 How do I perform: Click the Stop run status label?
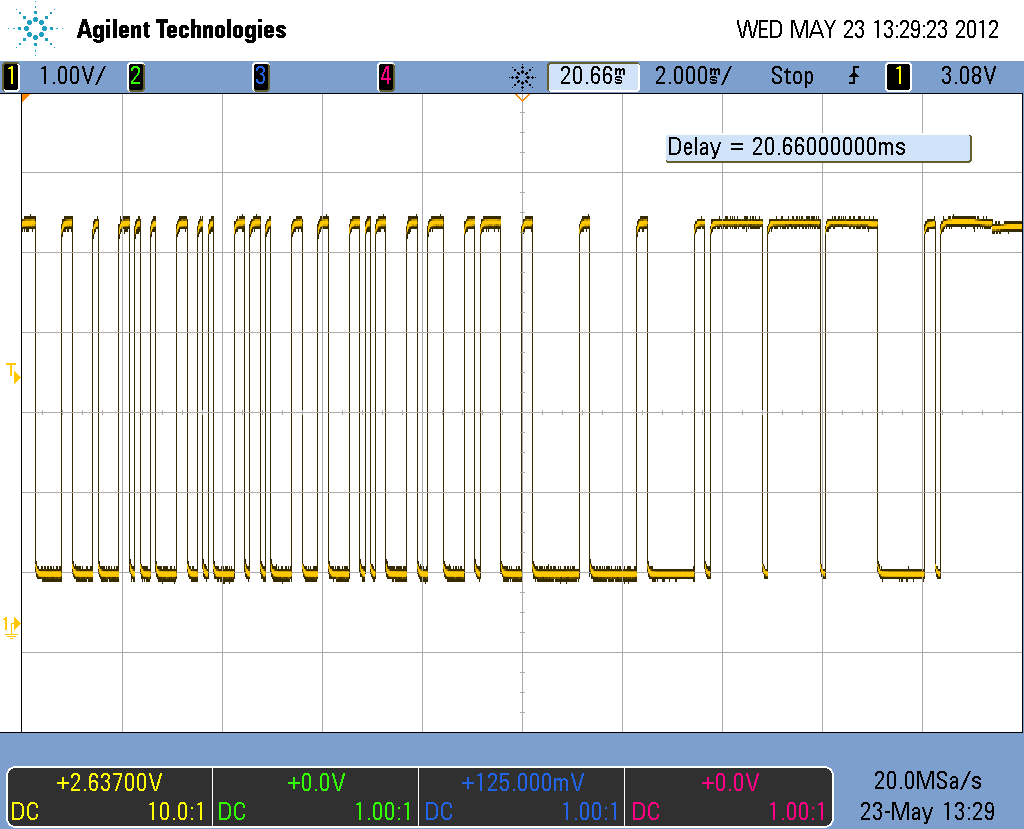coord(792,76)
